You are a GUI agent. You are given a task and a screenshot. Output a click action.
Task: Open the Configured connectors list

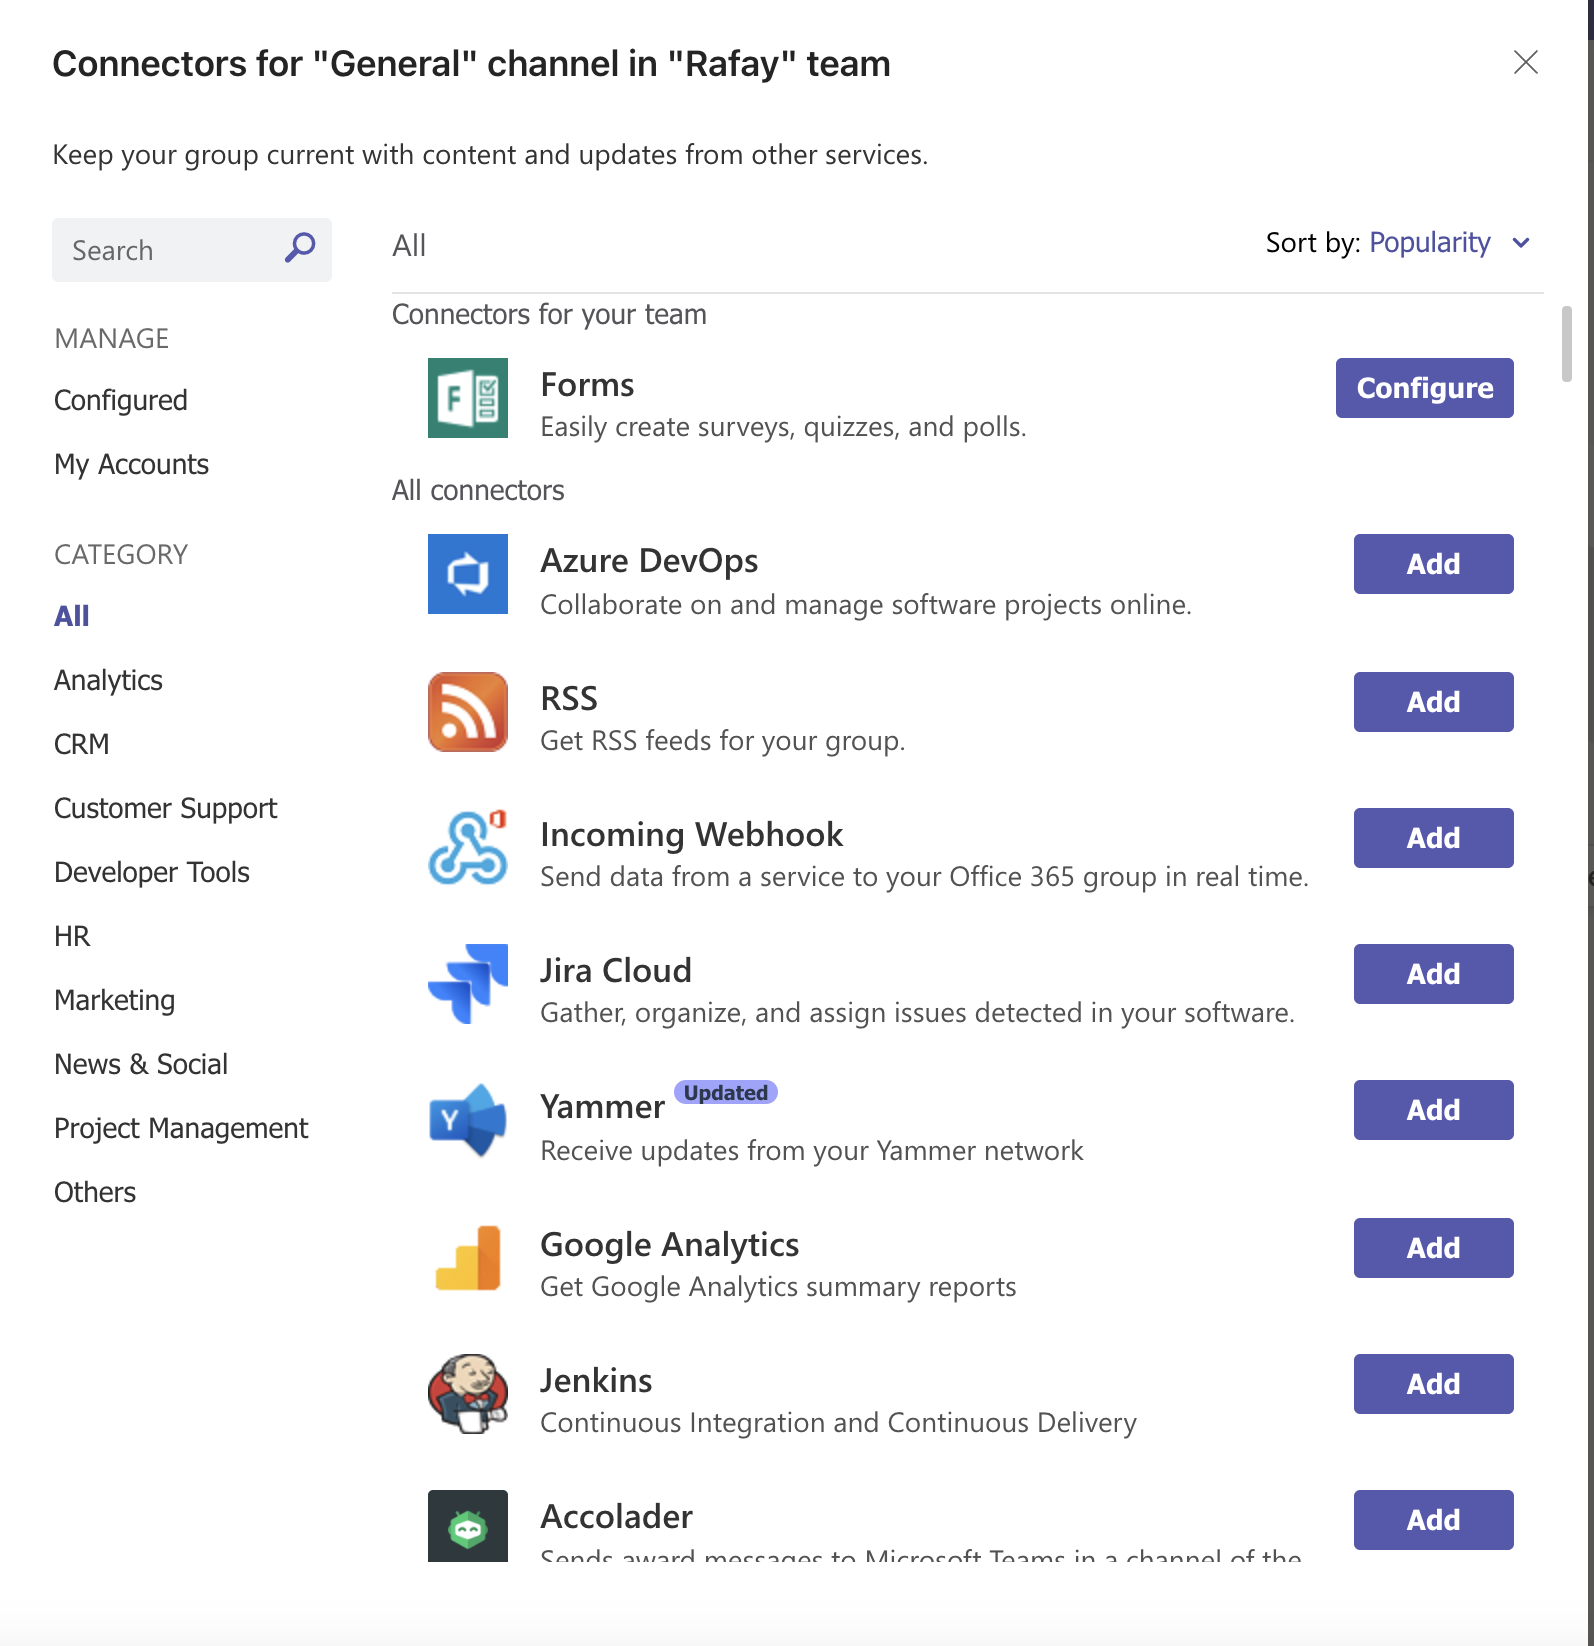tap(121, 400)
